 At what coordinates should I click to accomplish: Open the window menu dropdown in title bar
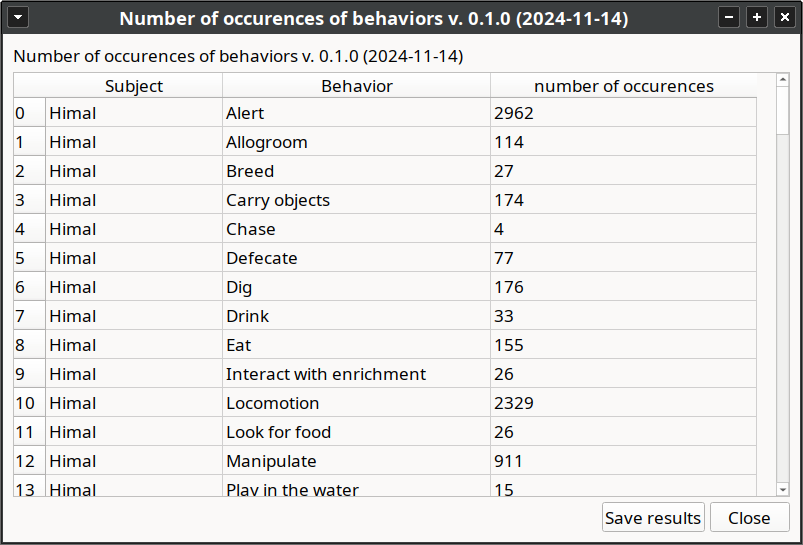(18, 17)
